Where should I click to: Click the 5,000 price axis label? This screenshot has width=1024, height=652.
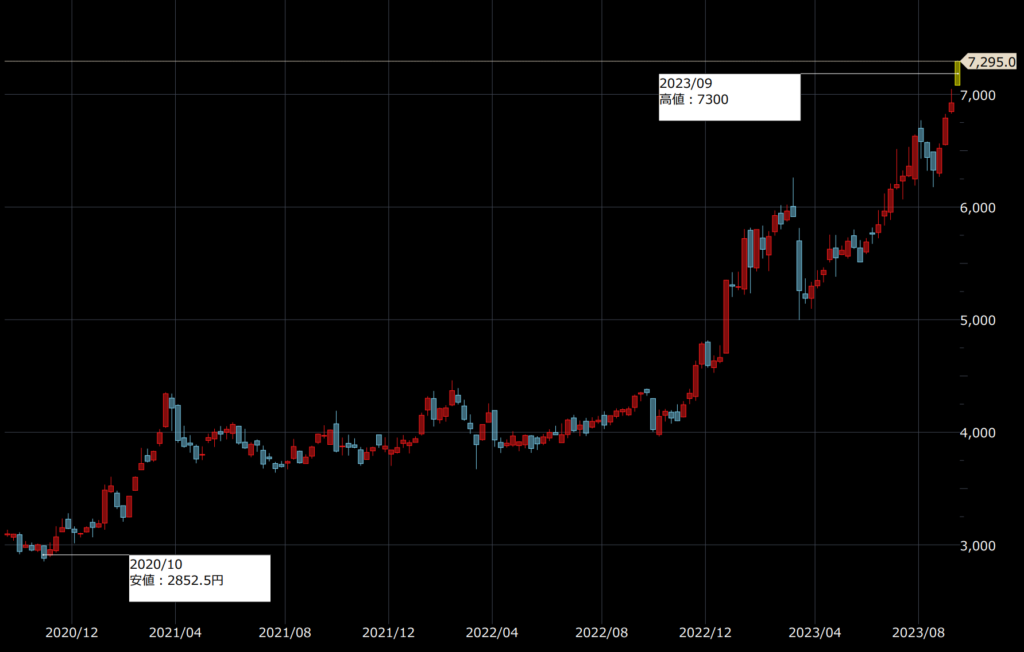click(978, 320)
